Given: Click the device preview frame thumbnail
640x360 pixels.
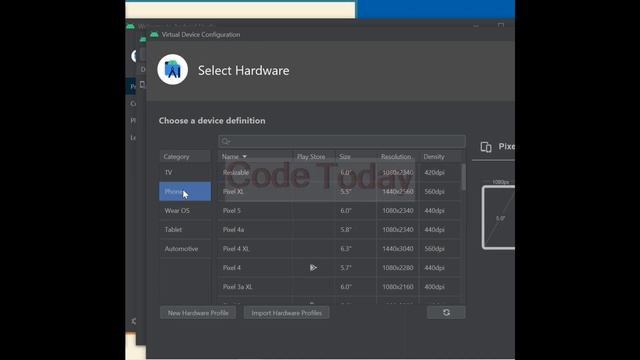Looking at the screenshot, I should [498, 217].
